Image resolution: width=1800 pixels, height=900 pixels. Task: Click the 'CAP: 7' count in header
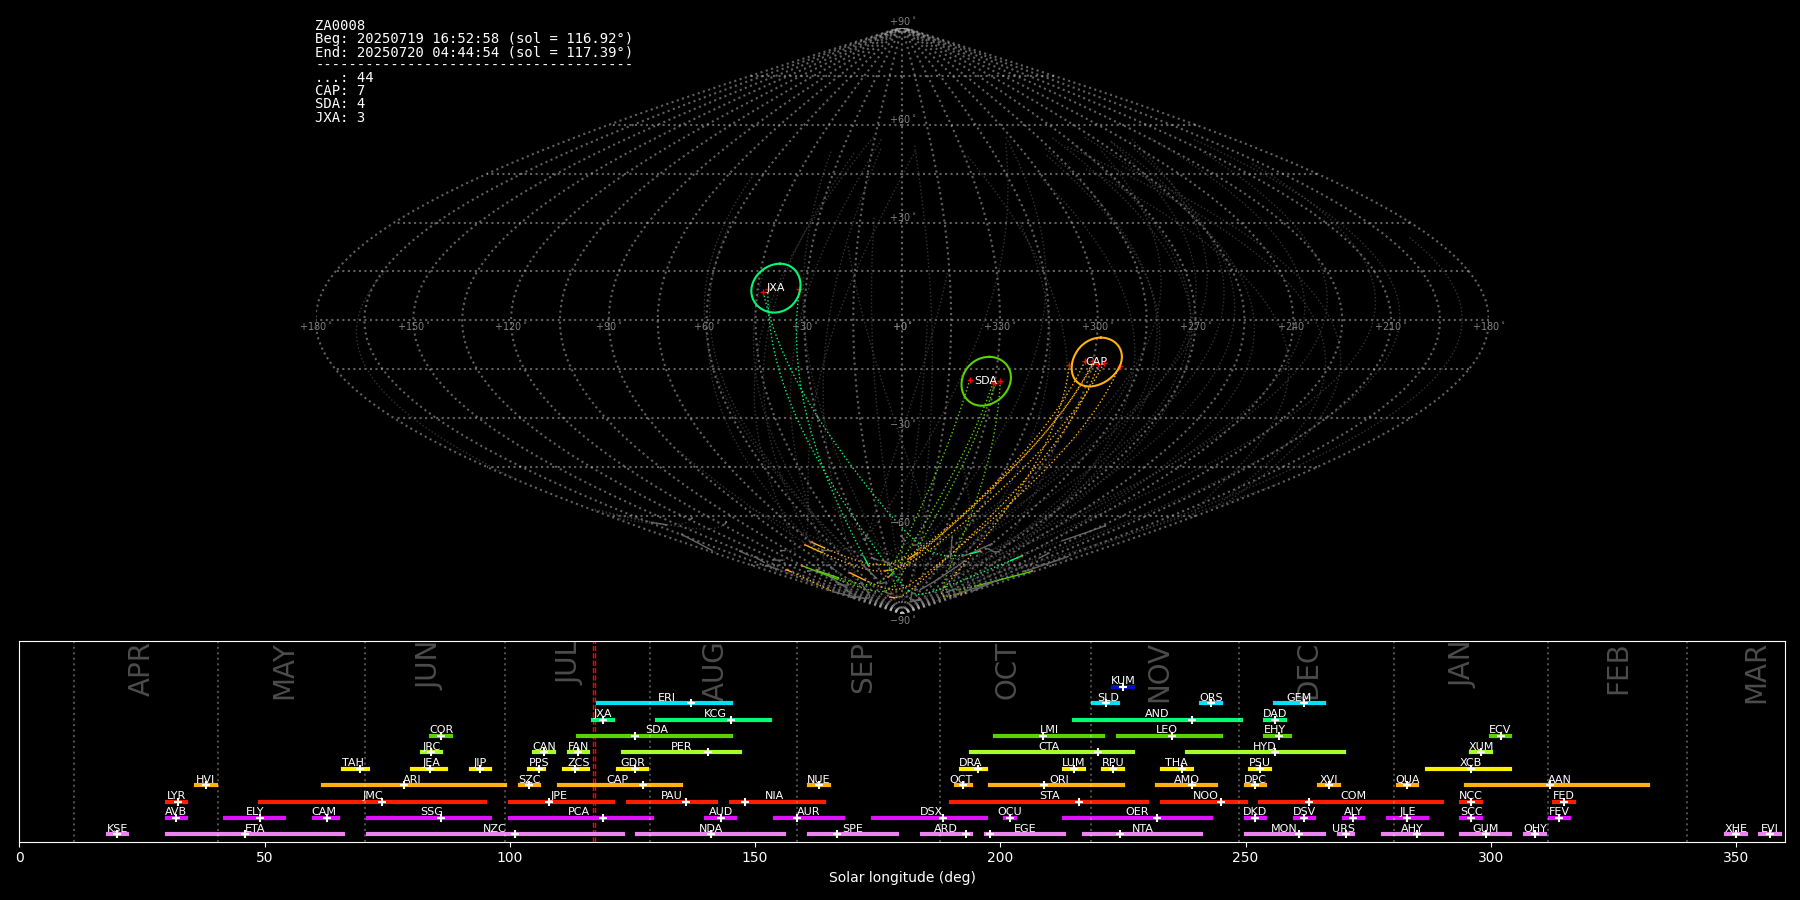[340, 91]
